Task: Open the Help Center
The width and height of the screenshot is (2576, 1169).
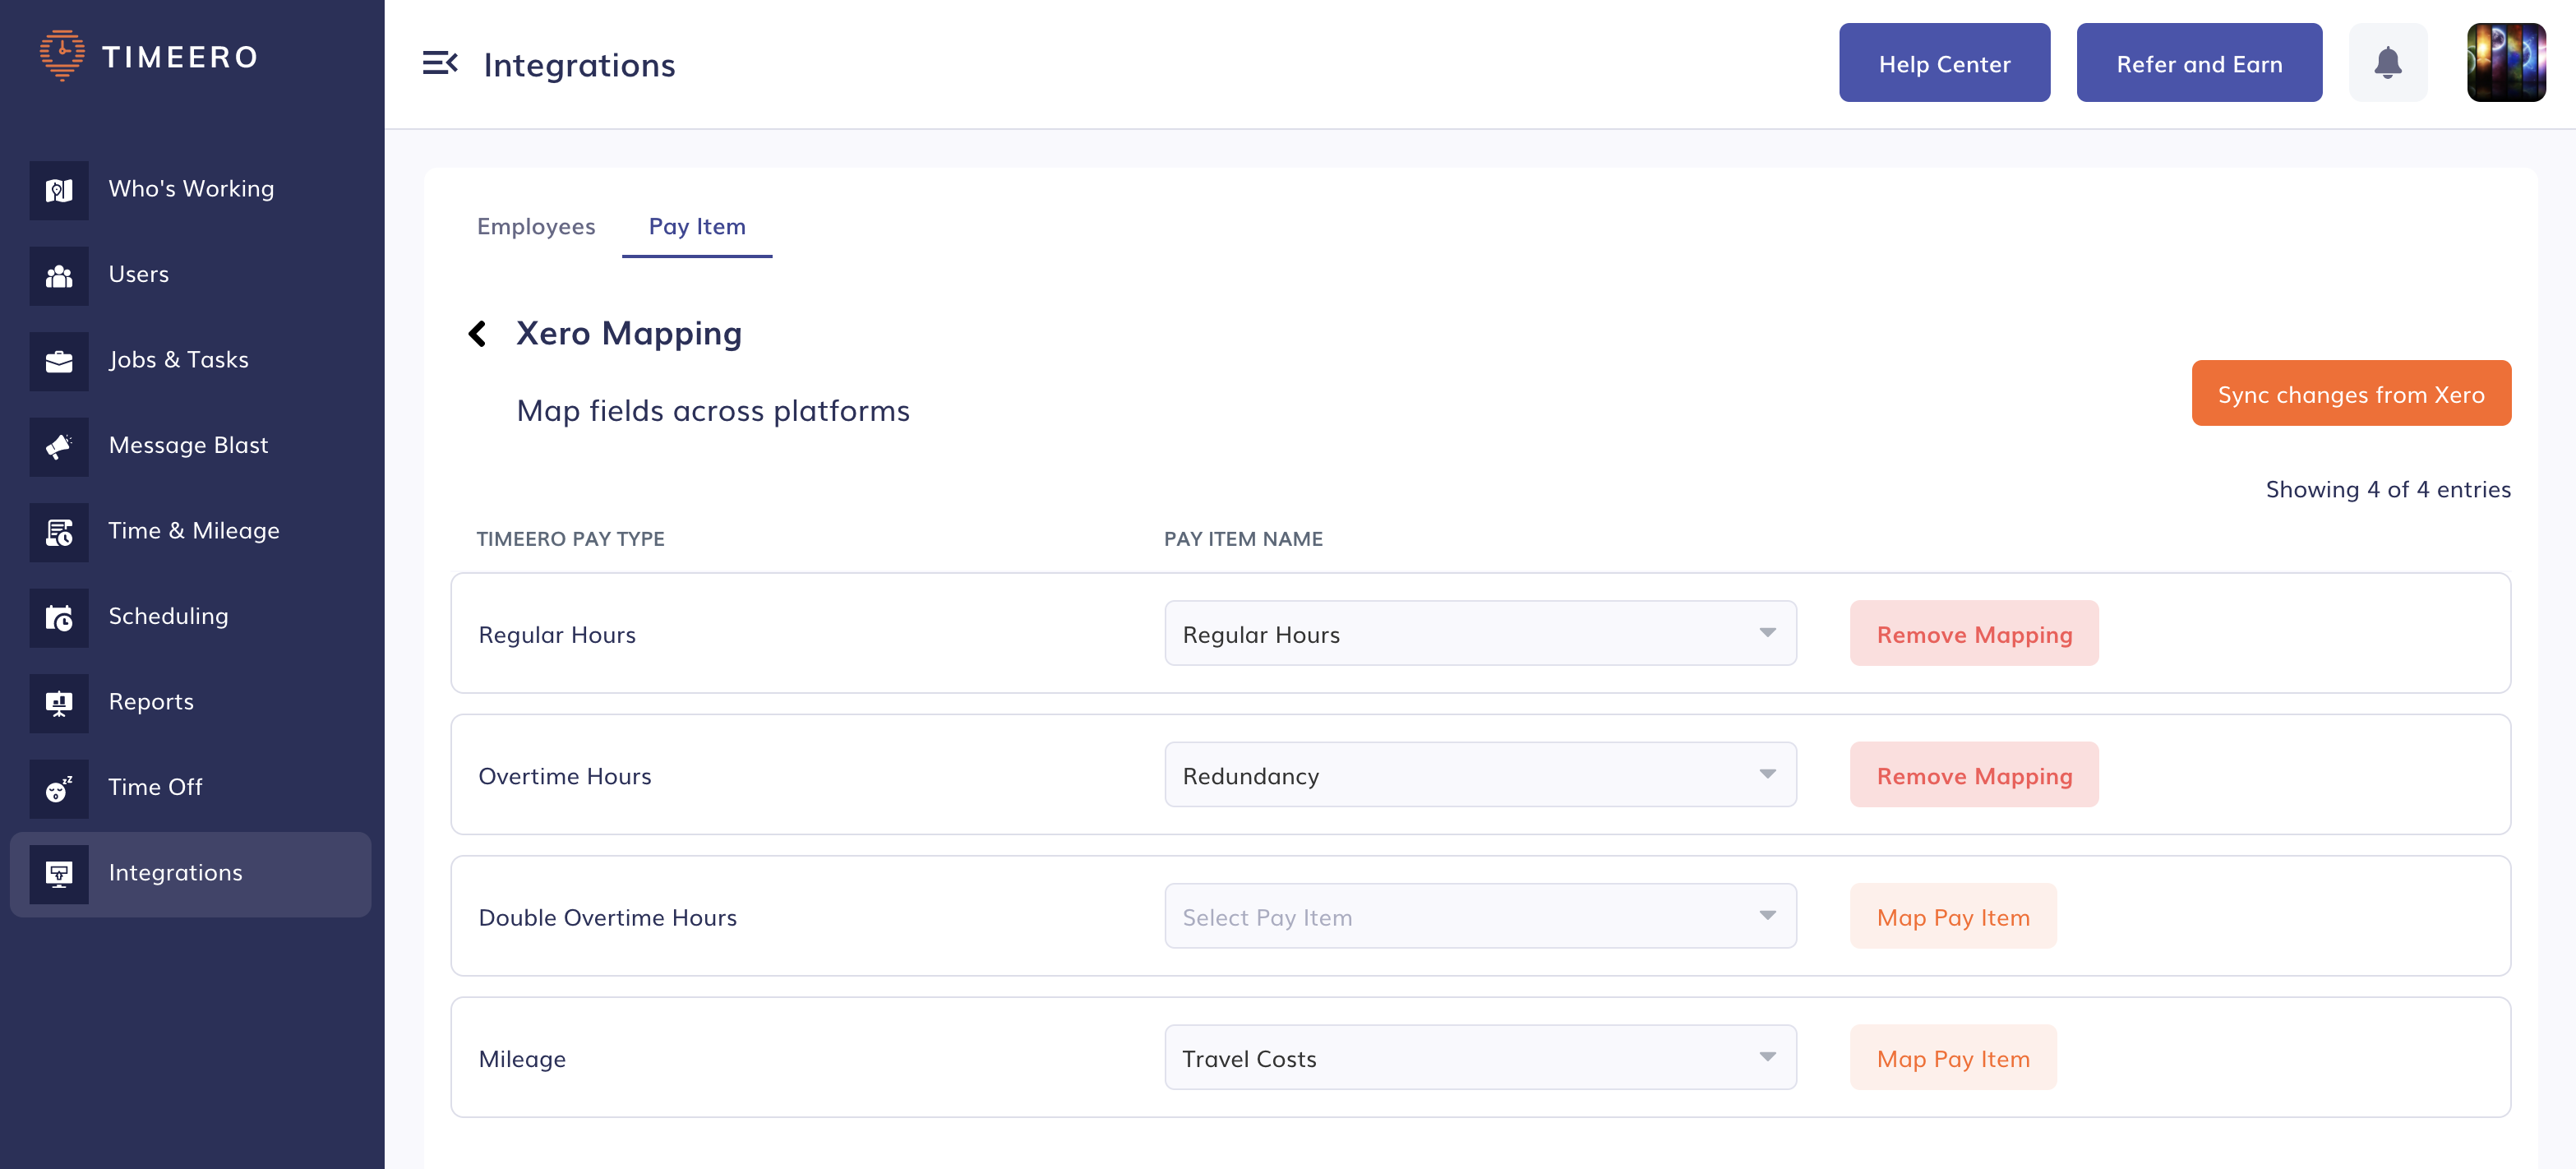Action: pyautogui.click(x=1944, y=63)
